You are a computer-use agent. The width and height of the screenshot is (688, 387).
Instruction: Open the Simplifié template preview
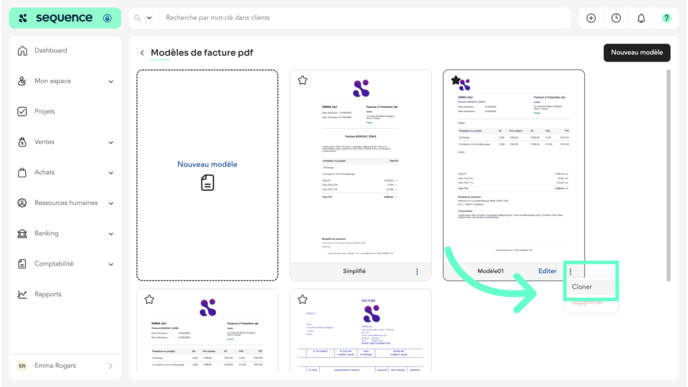[361, 167]
